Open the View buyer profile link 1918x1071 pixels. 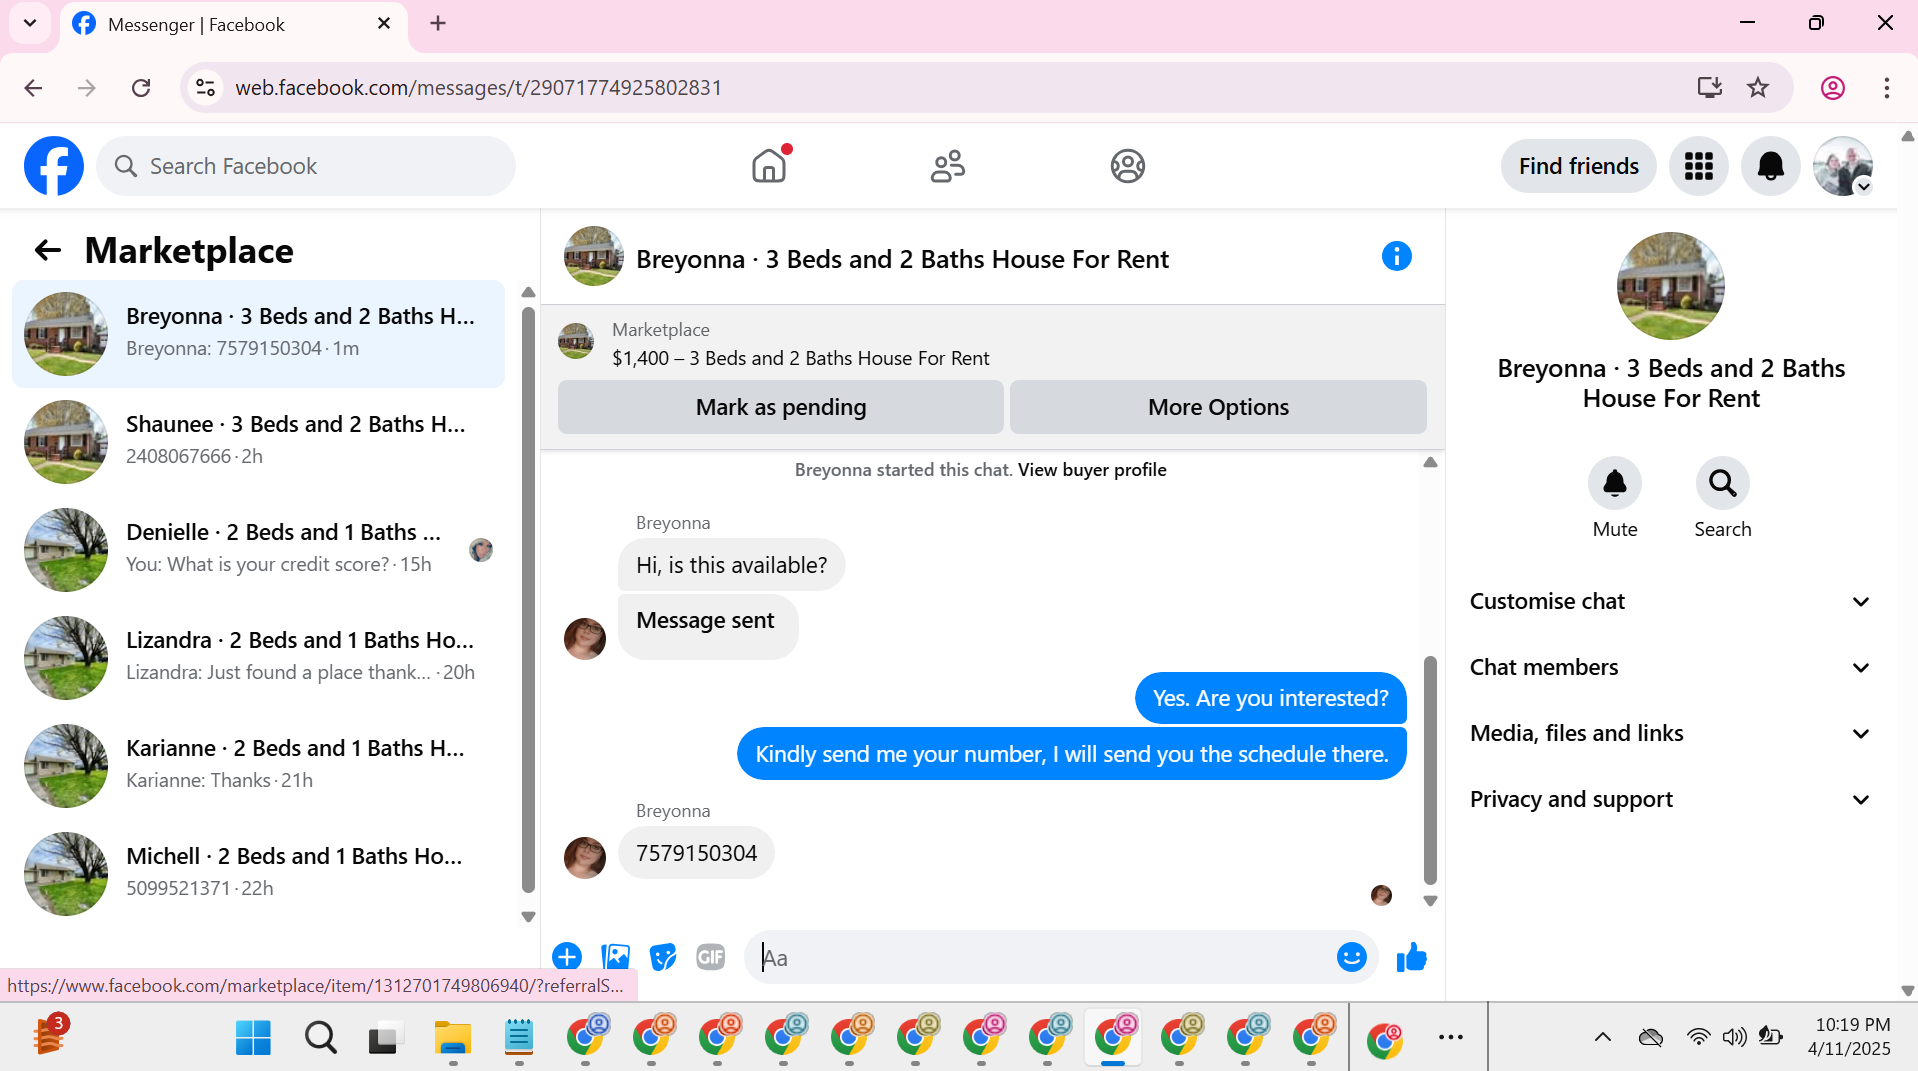[1092, 470]
